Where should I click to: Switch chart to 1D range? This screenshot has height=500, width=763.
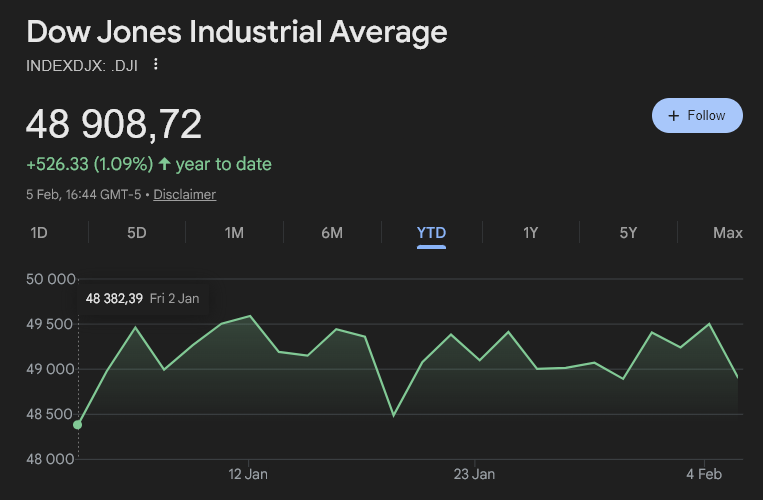click(39, 233)
